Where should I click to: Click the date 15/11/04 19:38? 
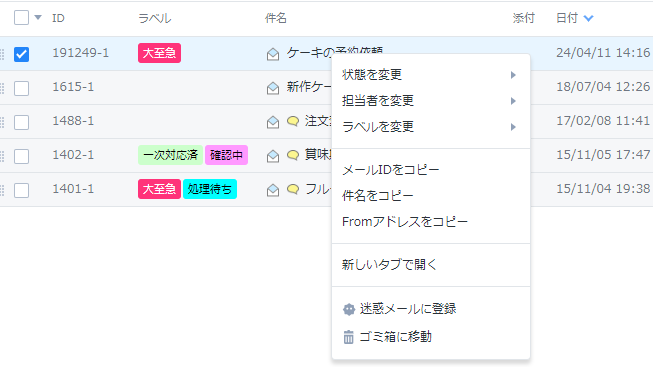[x=603, y=189]
